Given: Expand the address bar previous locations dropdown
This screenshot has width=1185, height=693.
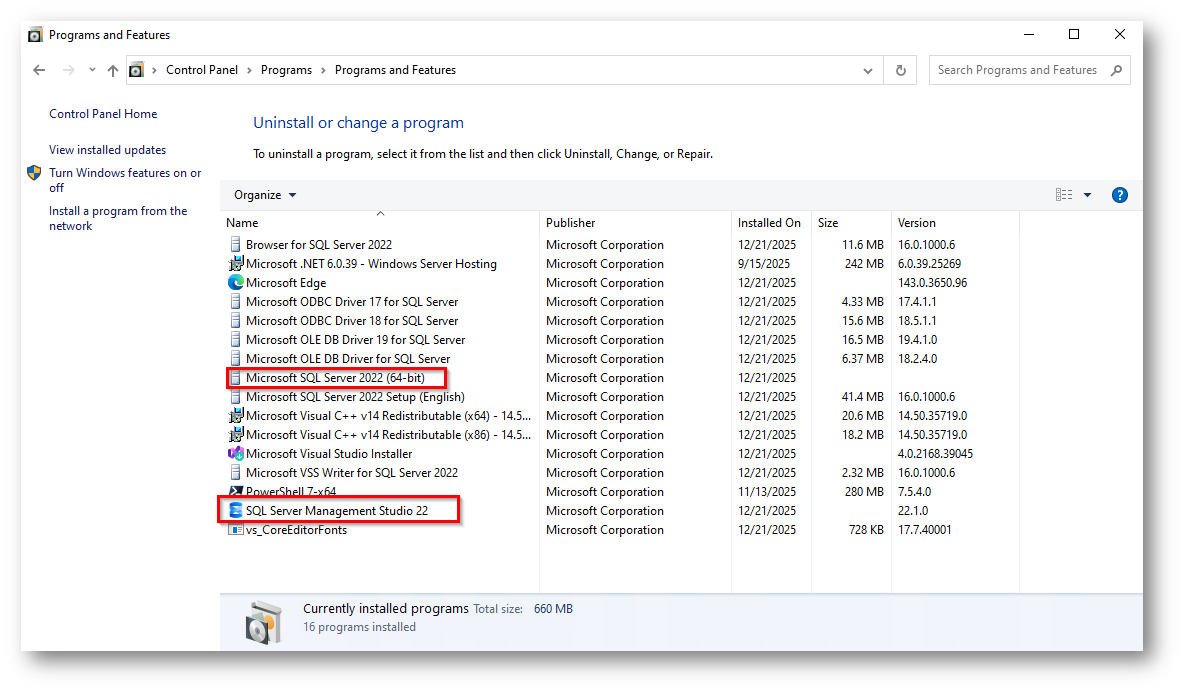Looking at the screenshot, I should point(868,70).
